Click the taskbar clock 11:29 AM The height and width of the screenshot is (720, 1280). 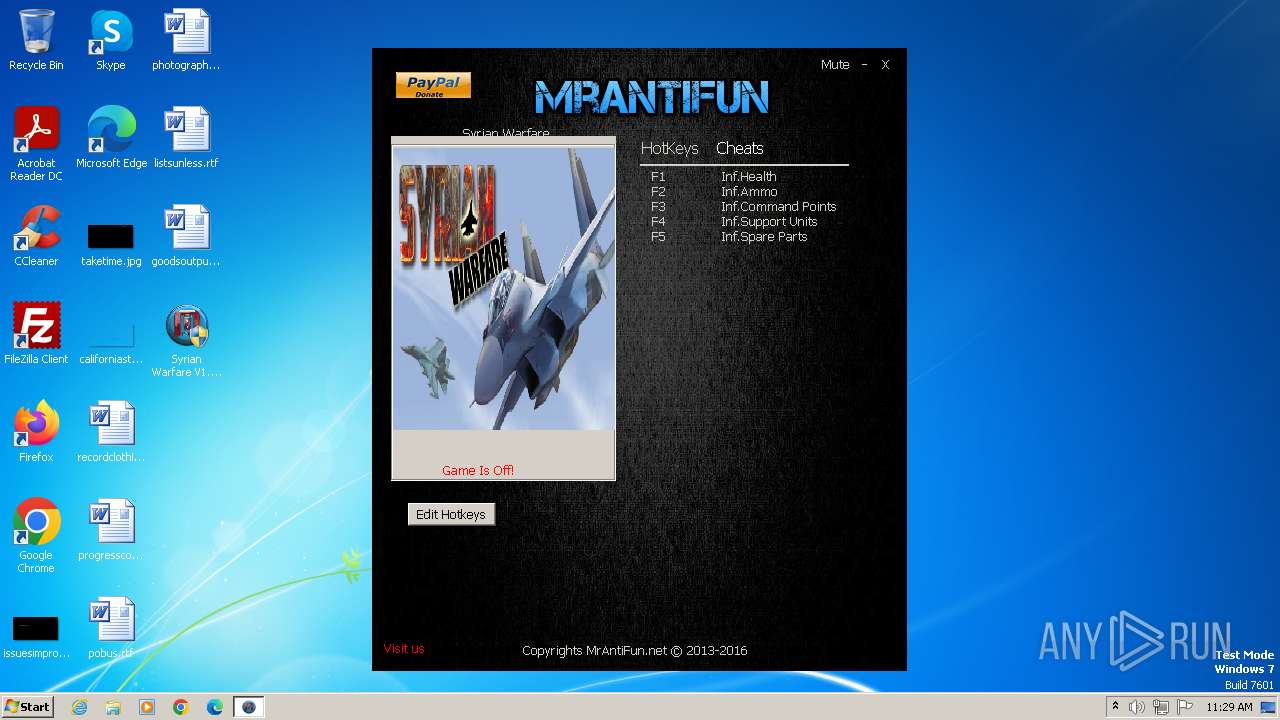1229,707
